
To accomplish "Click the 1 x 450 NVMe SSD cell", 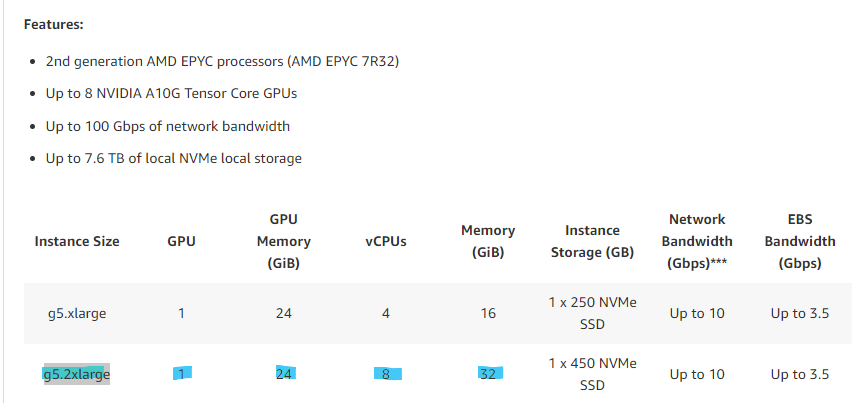I will click(592, 375).
